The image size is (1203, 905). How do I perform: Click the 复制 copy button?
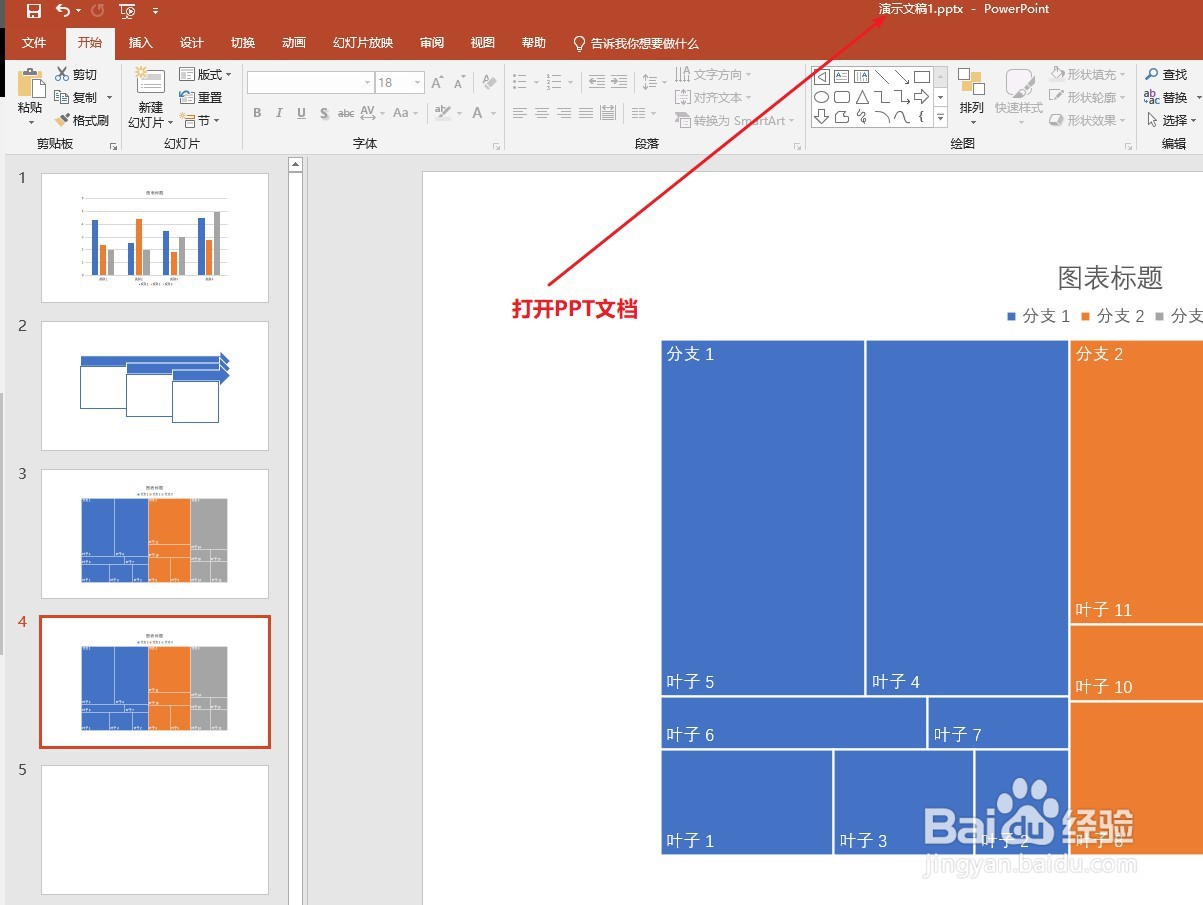76,97
